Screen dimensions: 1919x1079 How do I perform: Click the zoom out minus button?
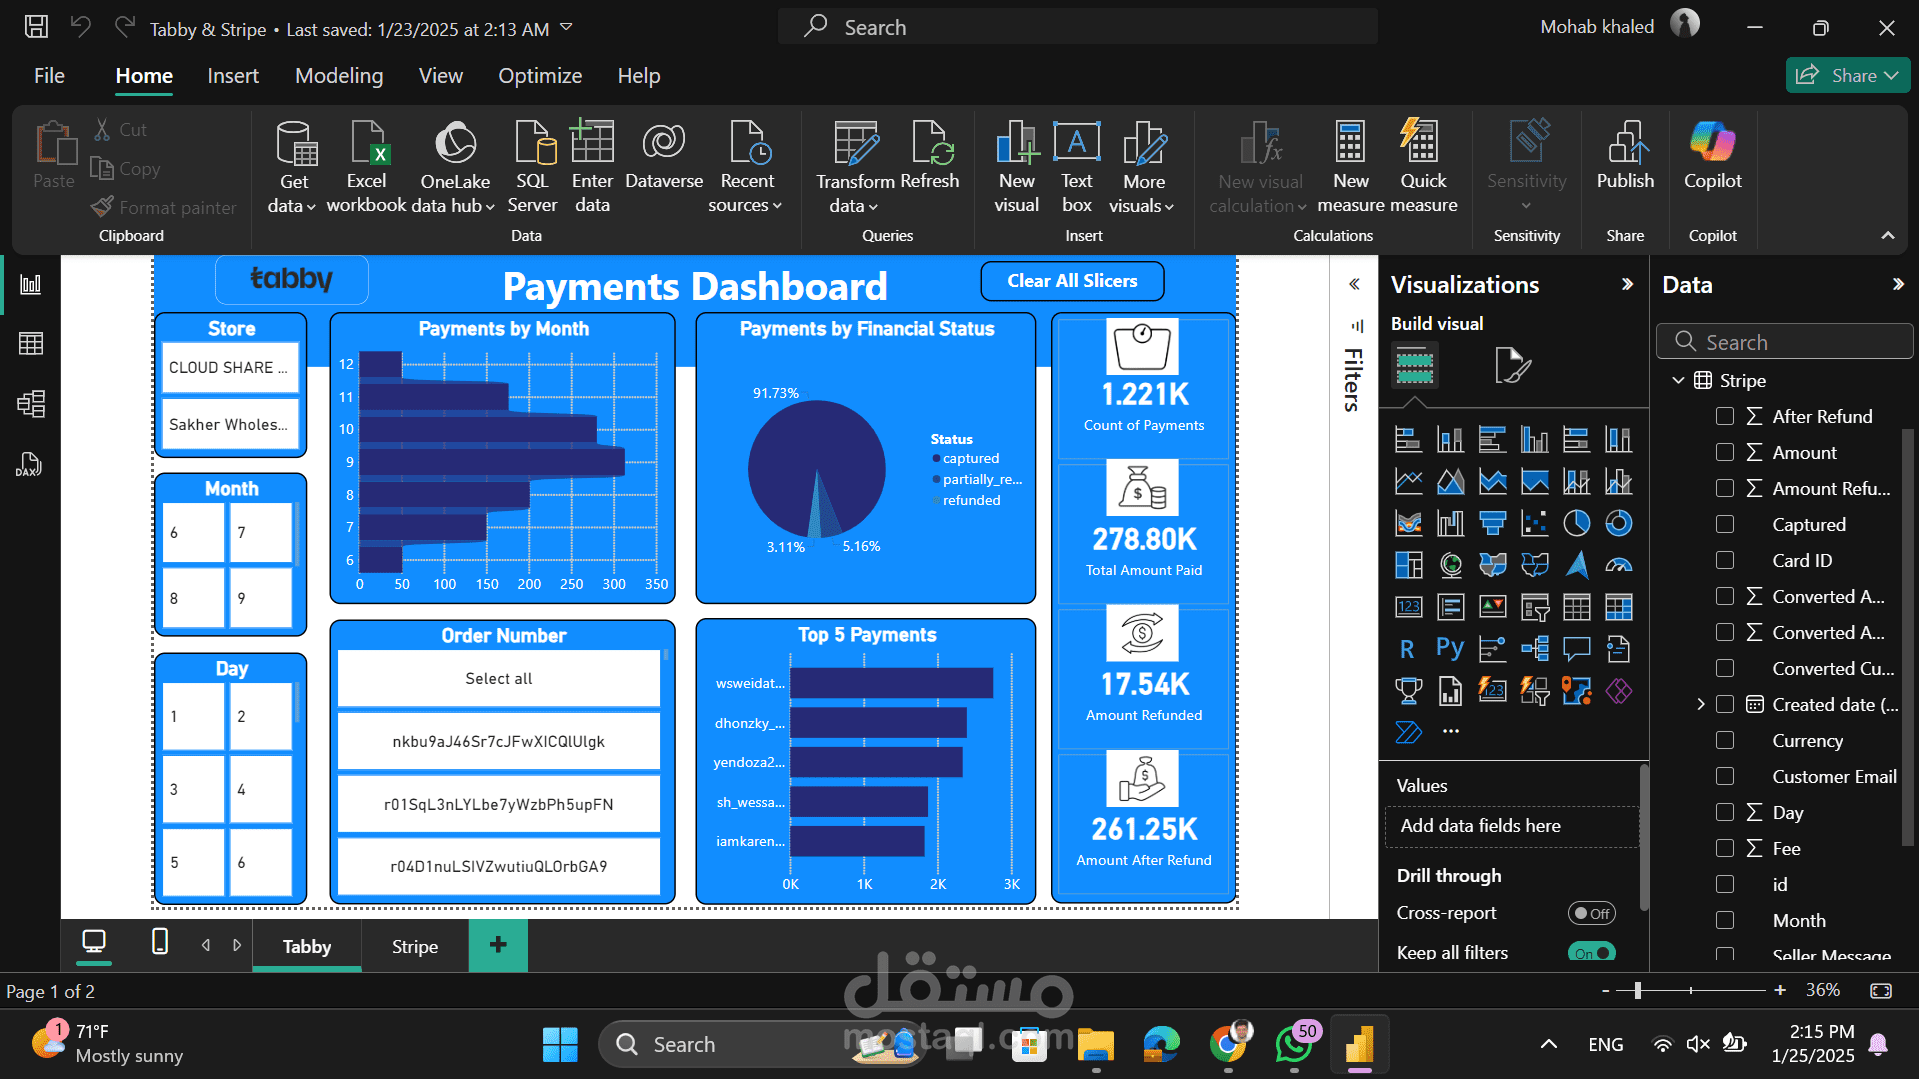(1605, 990)
